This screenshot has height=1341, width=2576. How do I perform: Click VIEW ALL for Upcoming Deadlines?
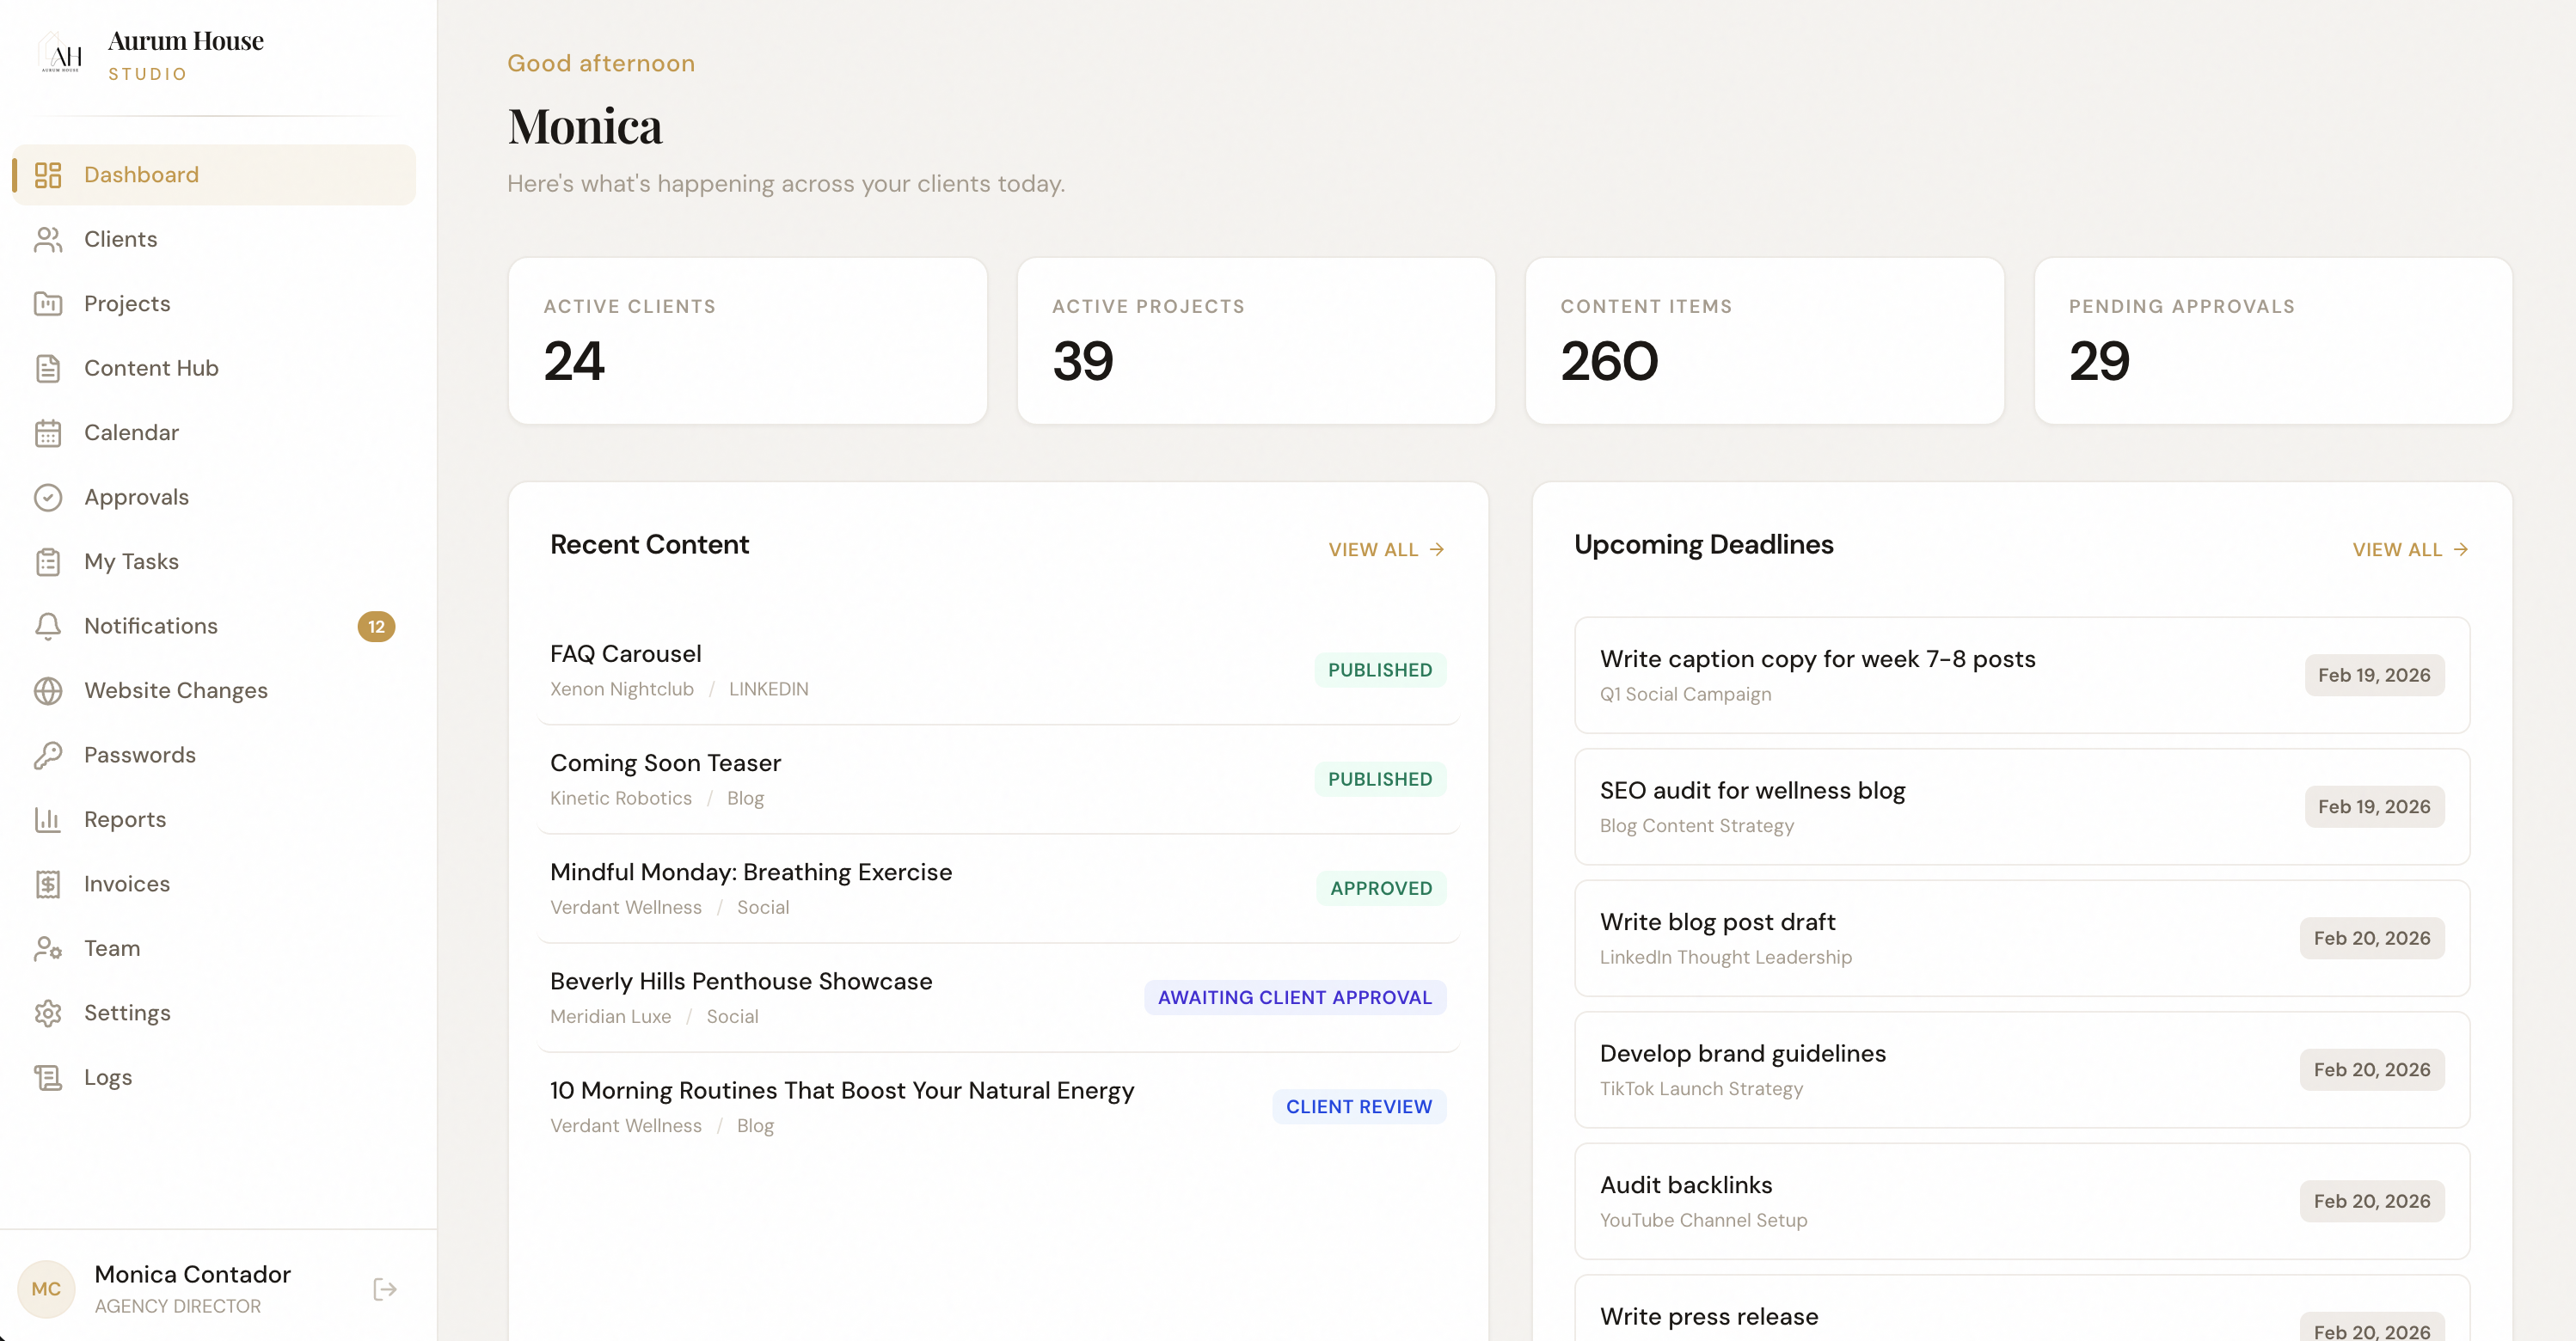(x=2410, y=548)
